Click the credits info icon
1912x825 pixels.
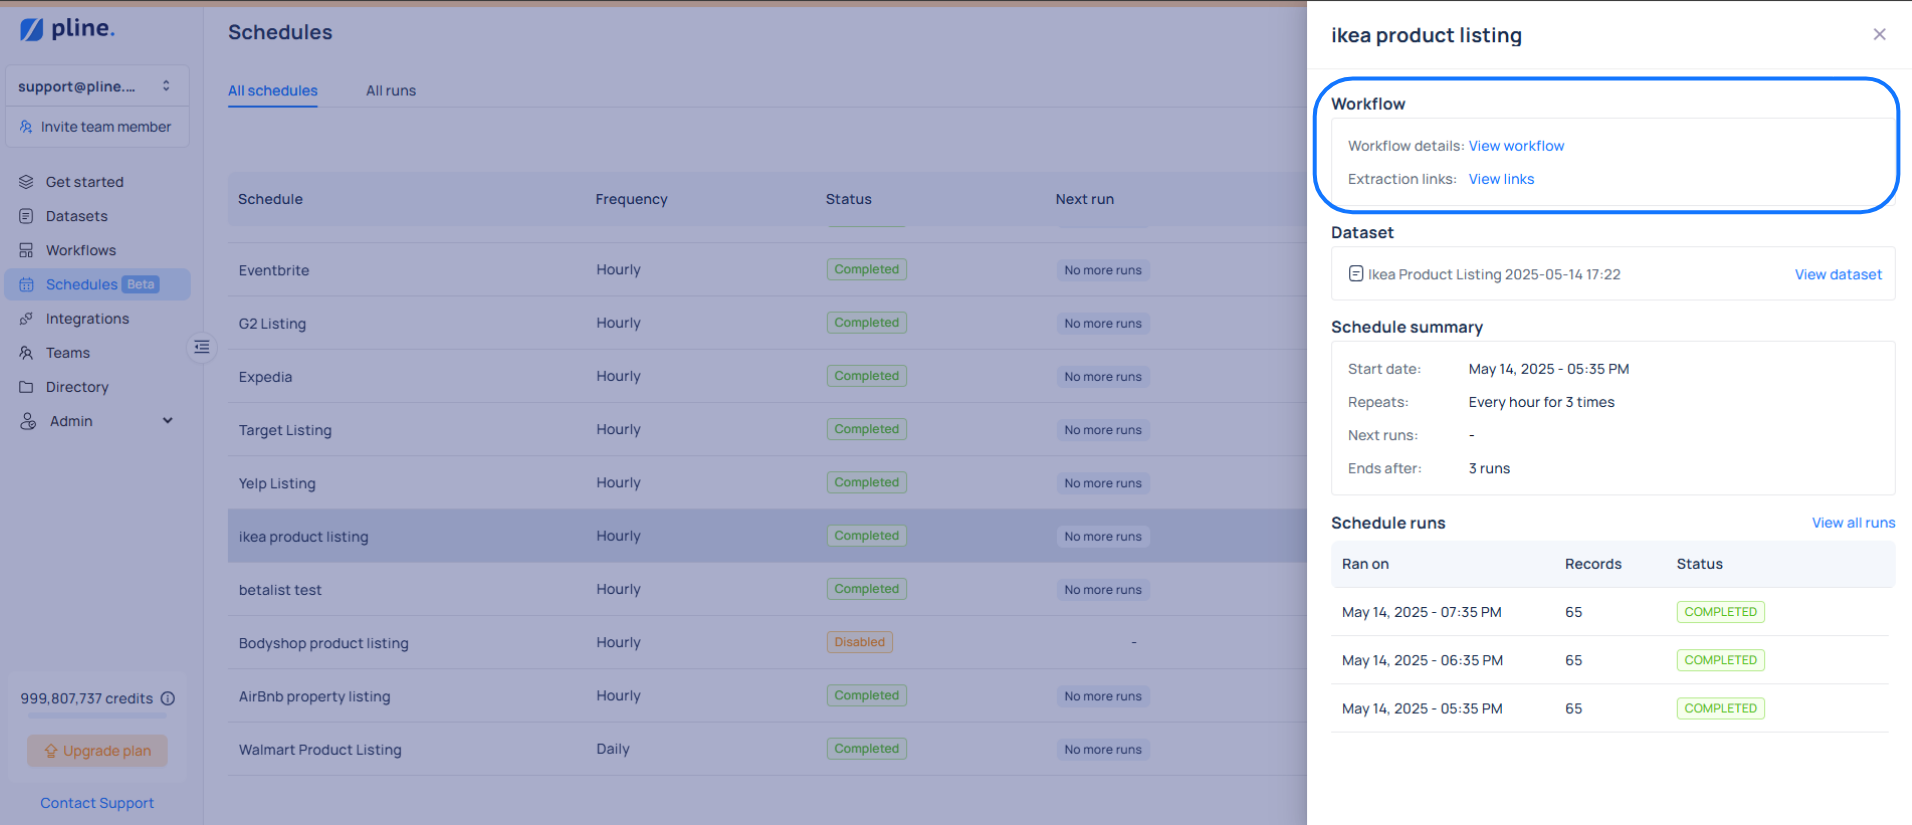click(168, 699)
